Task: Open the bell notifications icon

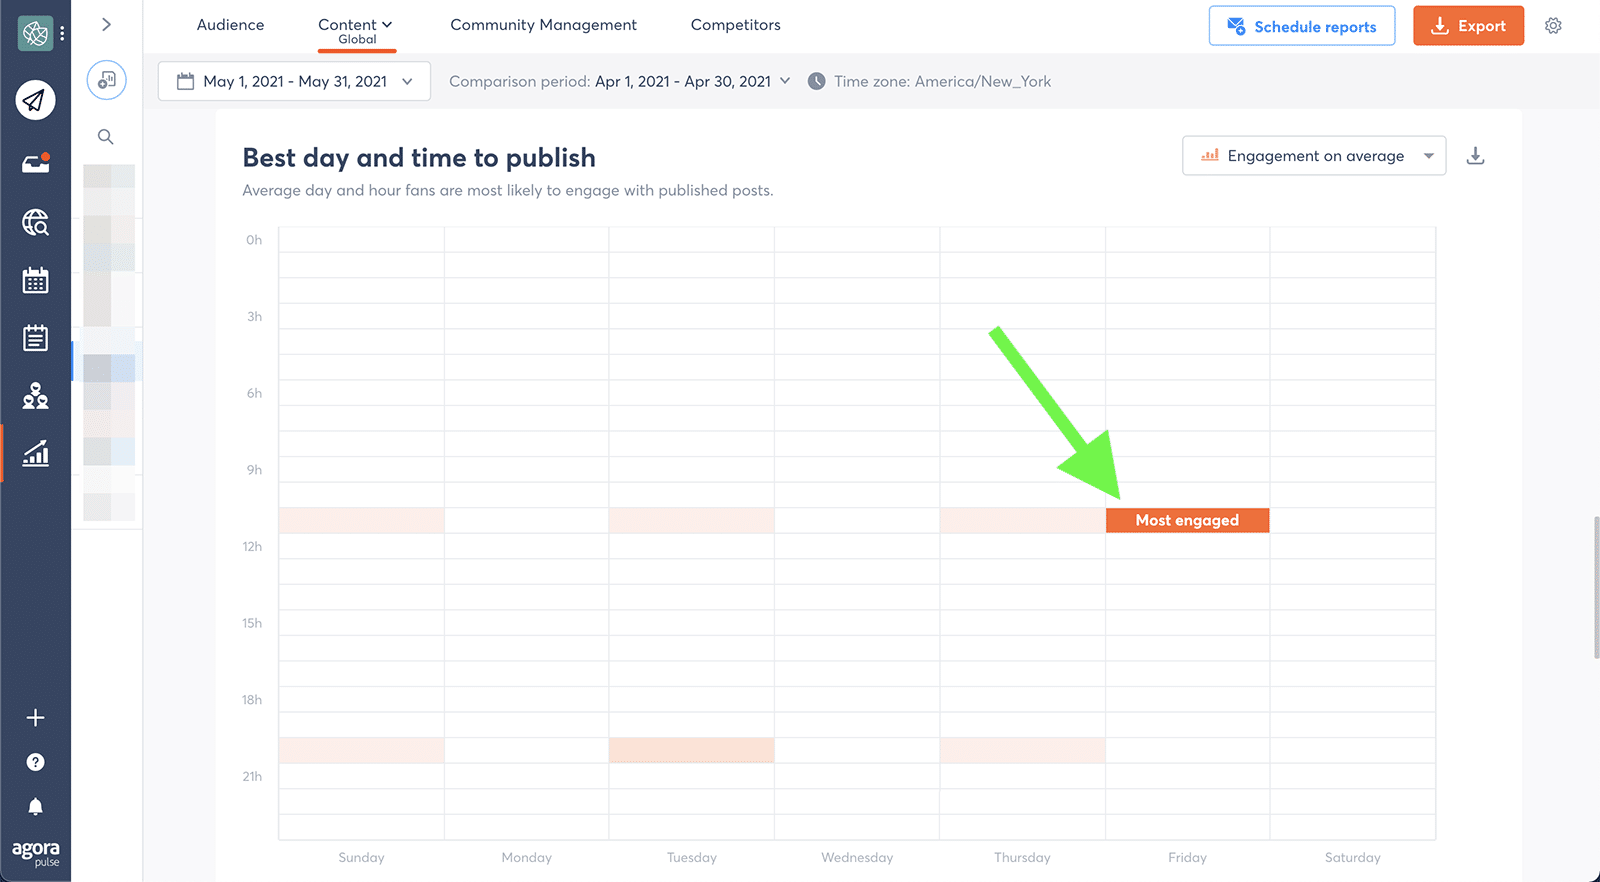Action: tap(35, 807)
